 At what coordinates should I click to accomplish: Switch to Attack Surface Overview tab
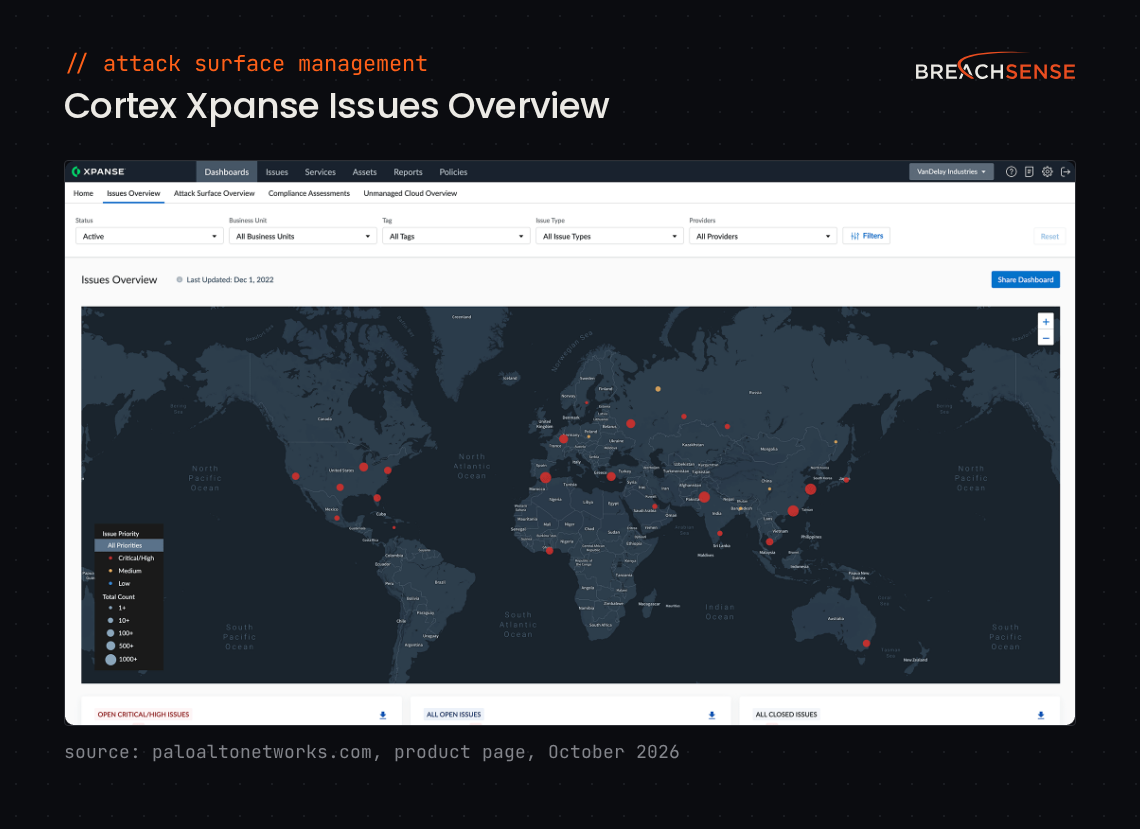click(214, 193)
